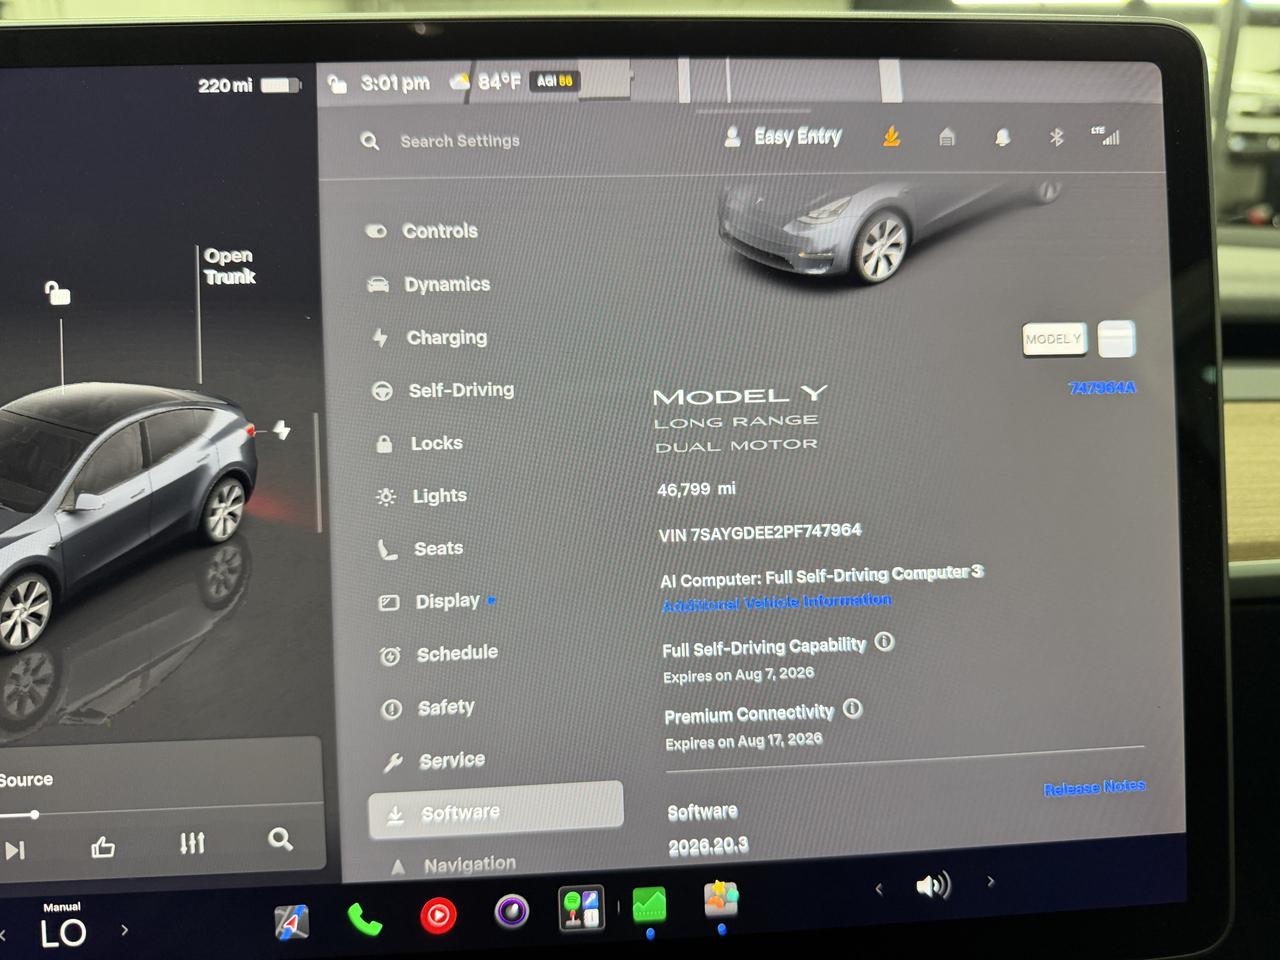Open the Dynamics settings menu
The image size is (1280, 960).
(429, 284)
